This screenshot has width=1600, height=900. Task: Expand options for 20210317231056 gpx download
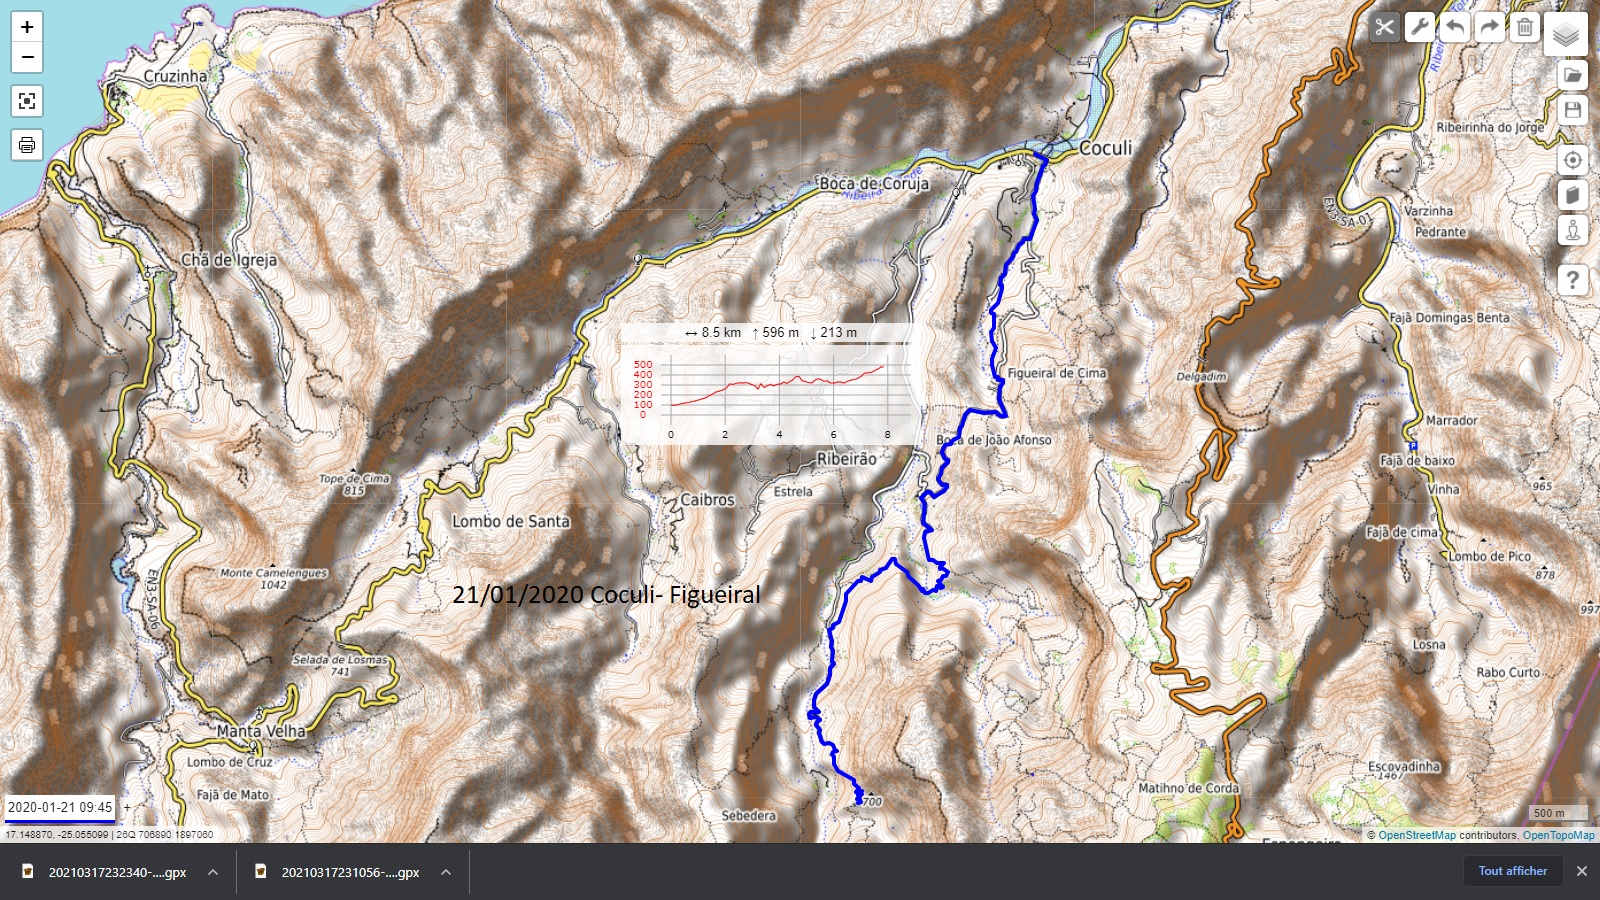coord(446,872)
